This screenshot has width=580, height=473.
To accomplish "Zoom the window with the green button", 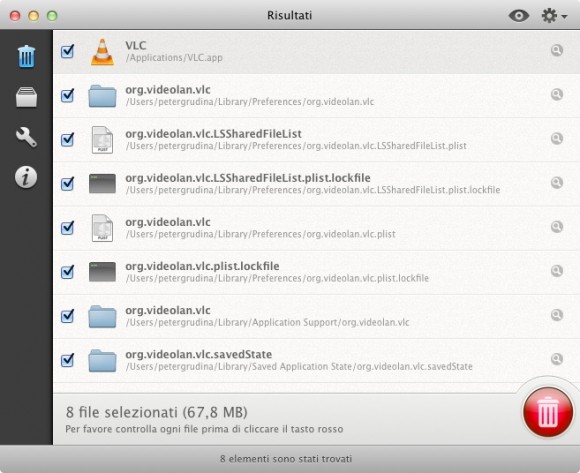I will [52, 16].
